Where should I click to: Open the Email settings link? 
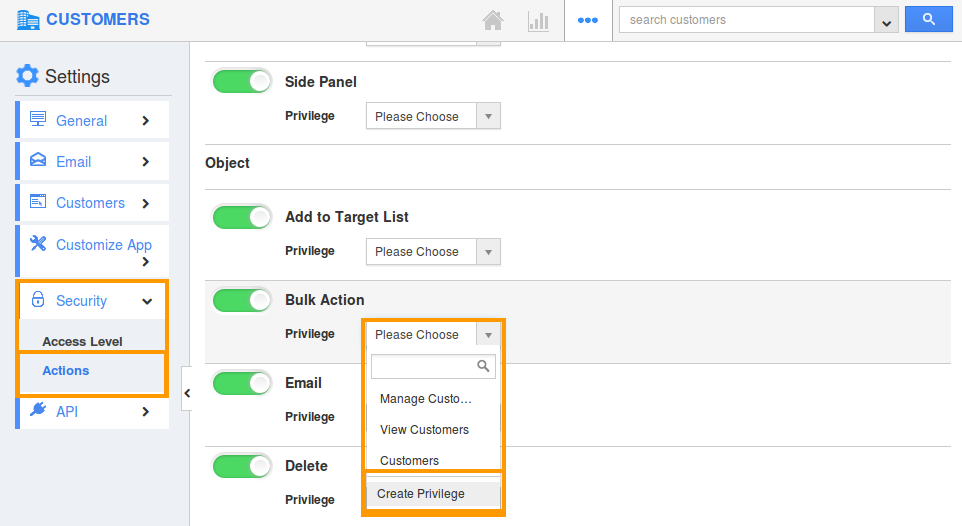pos(74,162)
